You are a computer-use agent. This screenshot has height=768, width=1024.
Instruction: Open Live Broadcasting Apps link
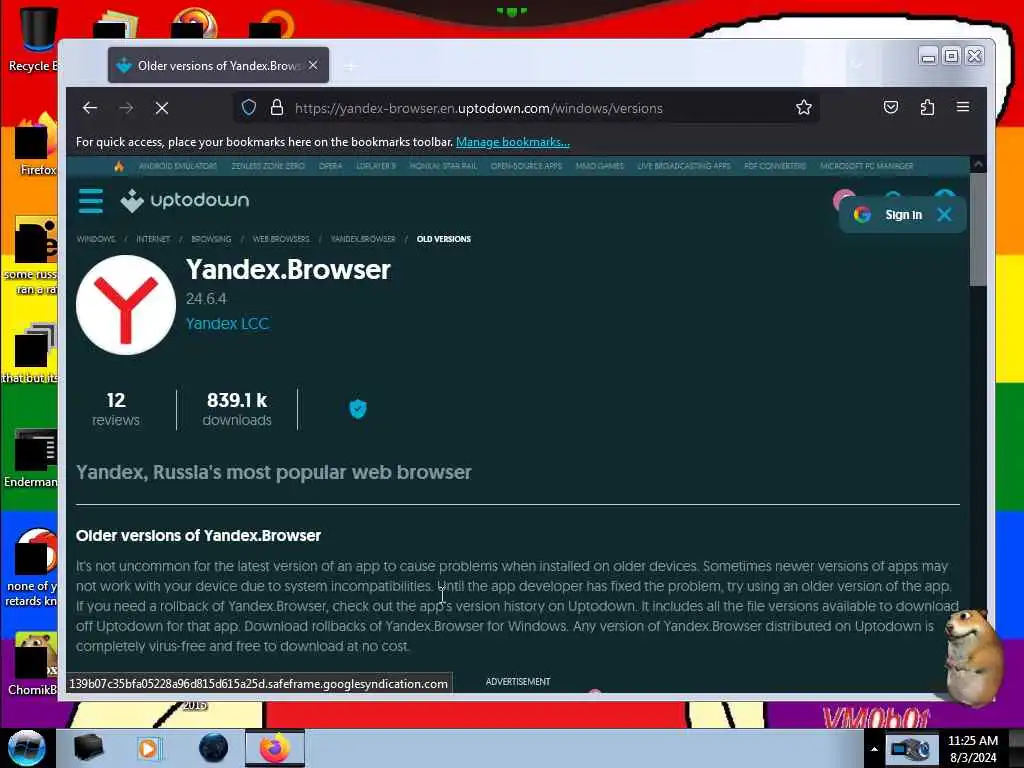(x=684, y=166)
